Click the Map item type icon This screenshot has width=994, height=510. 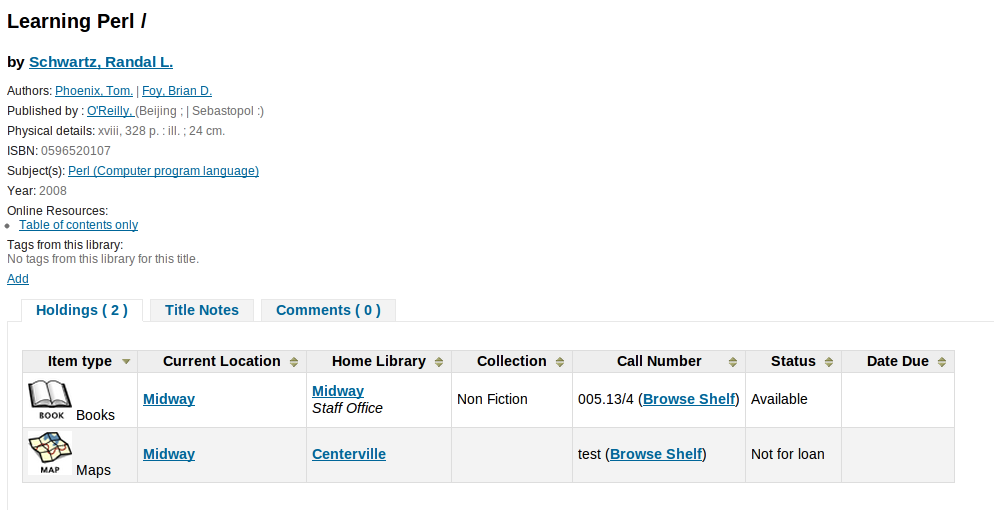coord(49,454)
